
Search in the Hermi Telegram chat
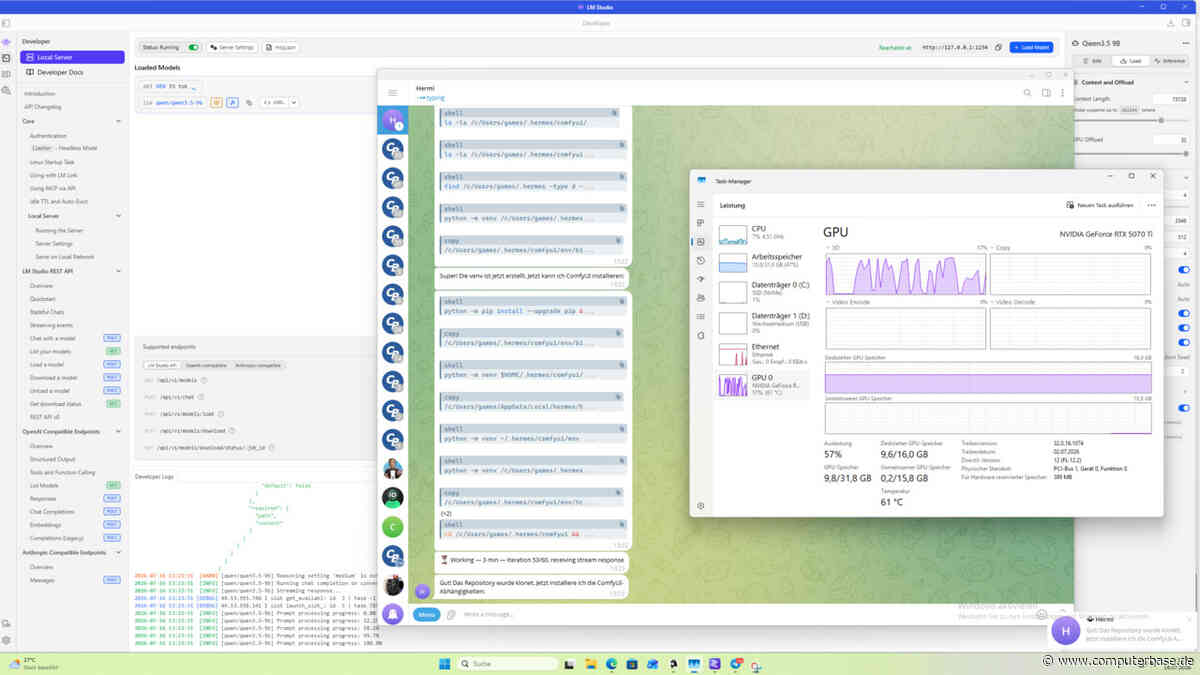(1027, 92)
